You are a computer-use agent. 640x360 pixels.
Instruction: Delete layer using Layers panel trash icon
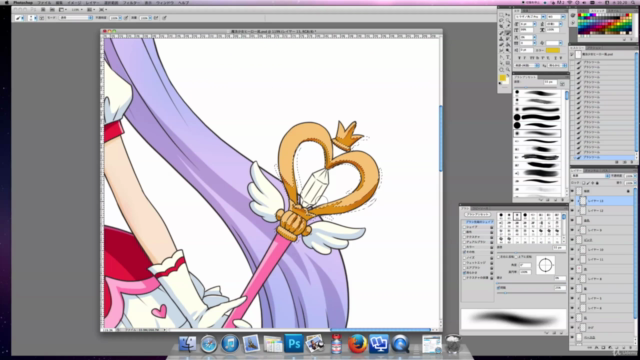pos(631,347)
